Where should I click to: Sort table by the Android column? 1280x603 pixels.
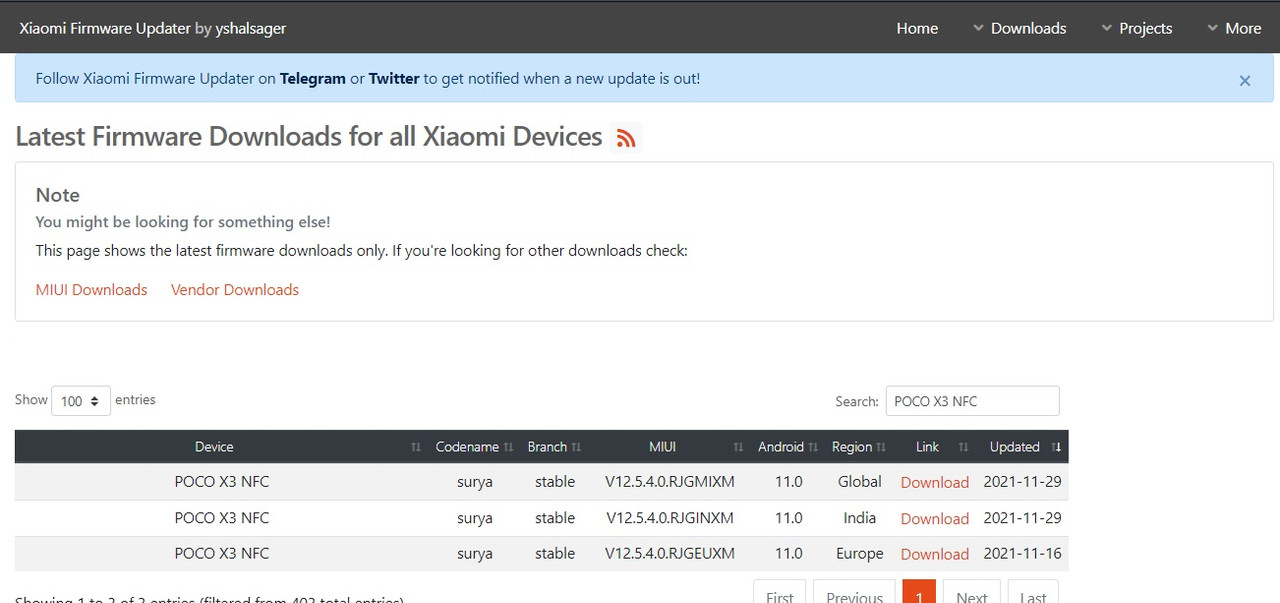click(x=788, y=447)
